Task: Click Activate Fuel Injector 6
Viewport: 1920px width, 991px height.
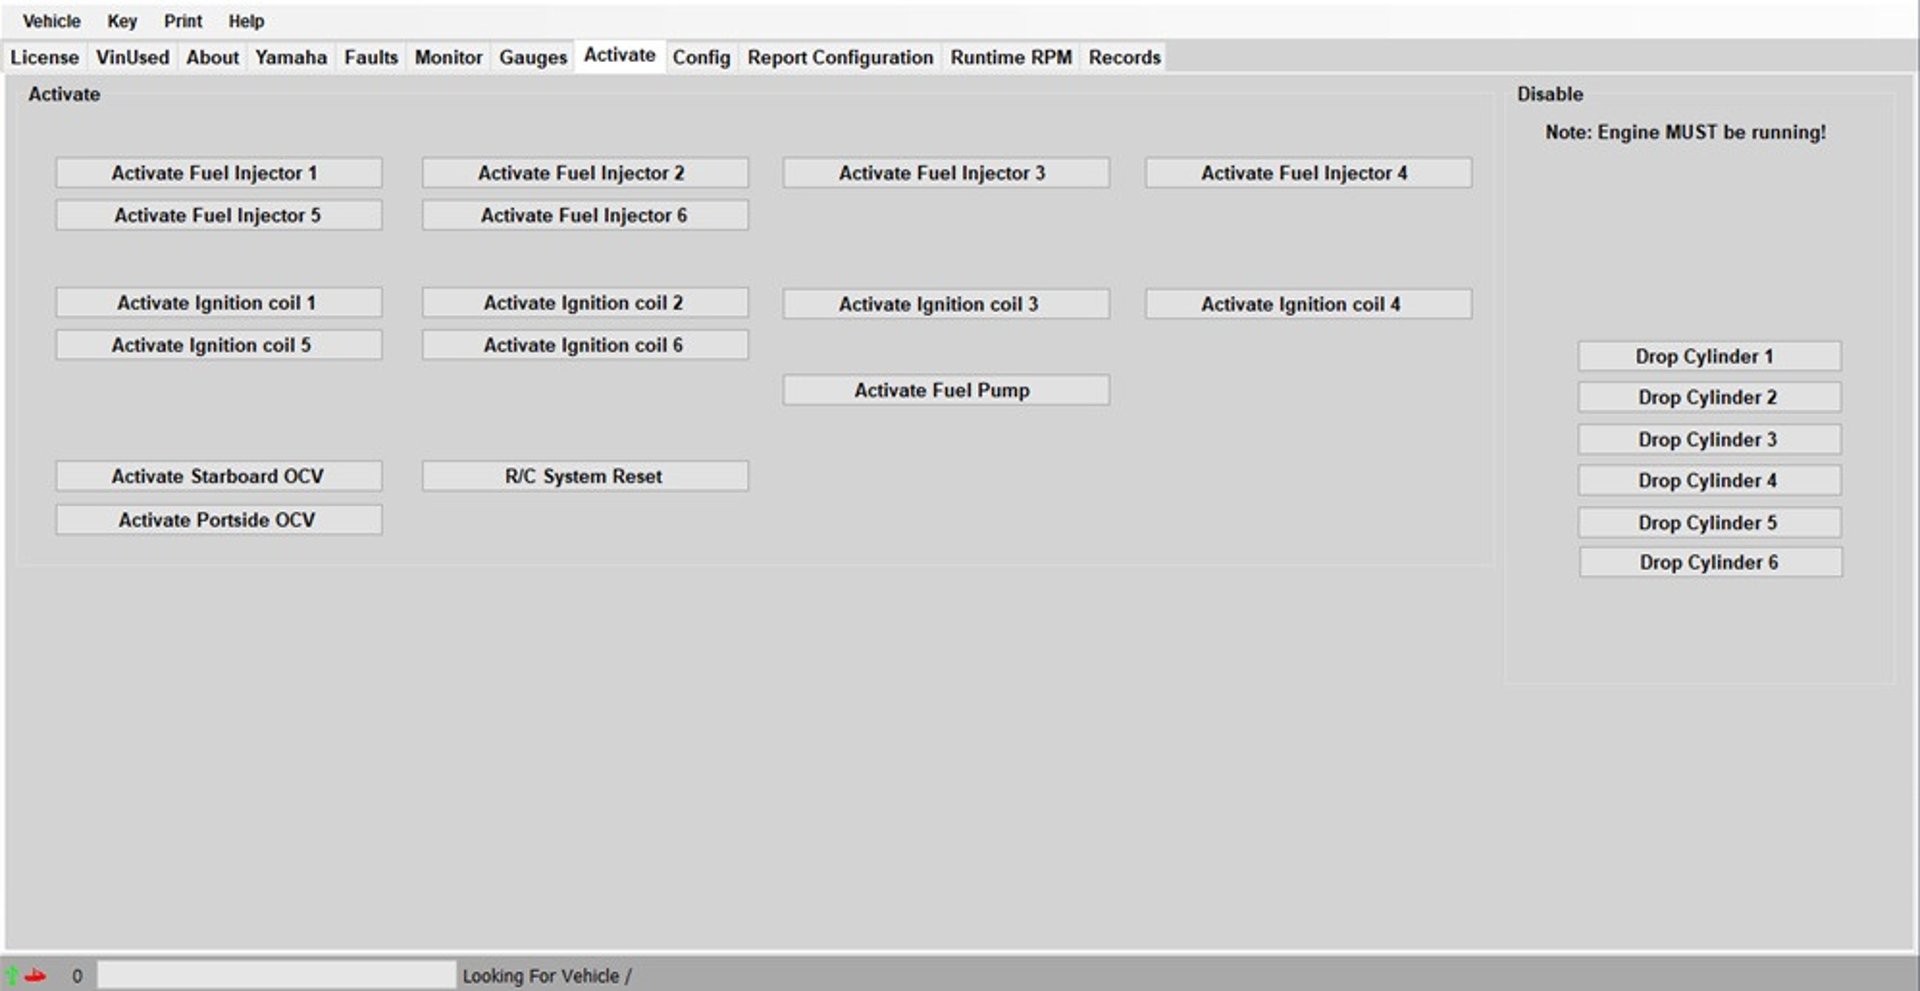Action: pos(585,215)
